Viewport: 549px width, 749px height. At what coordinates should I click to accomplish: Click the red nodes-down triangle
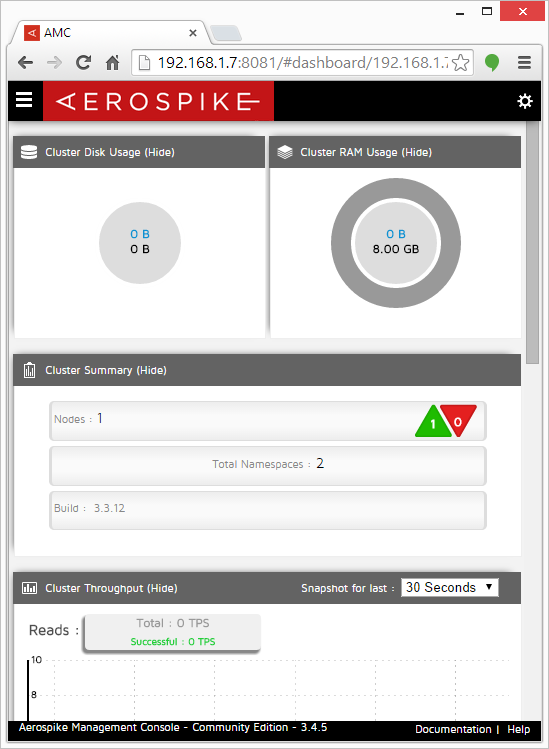click(x=458, y=420)
